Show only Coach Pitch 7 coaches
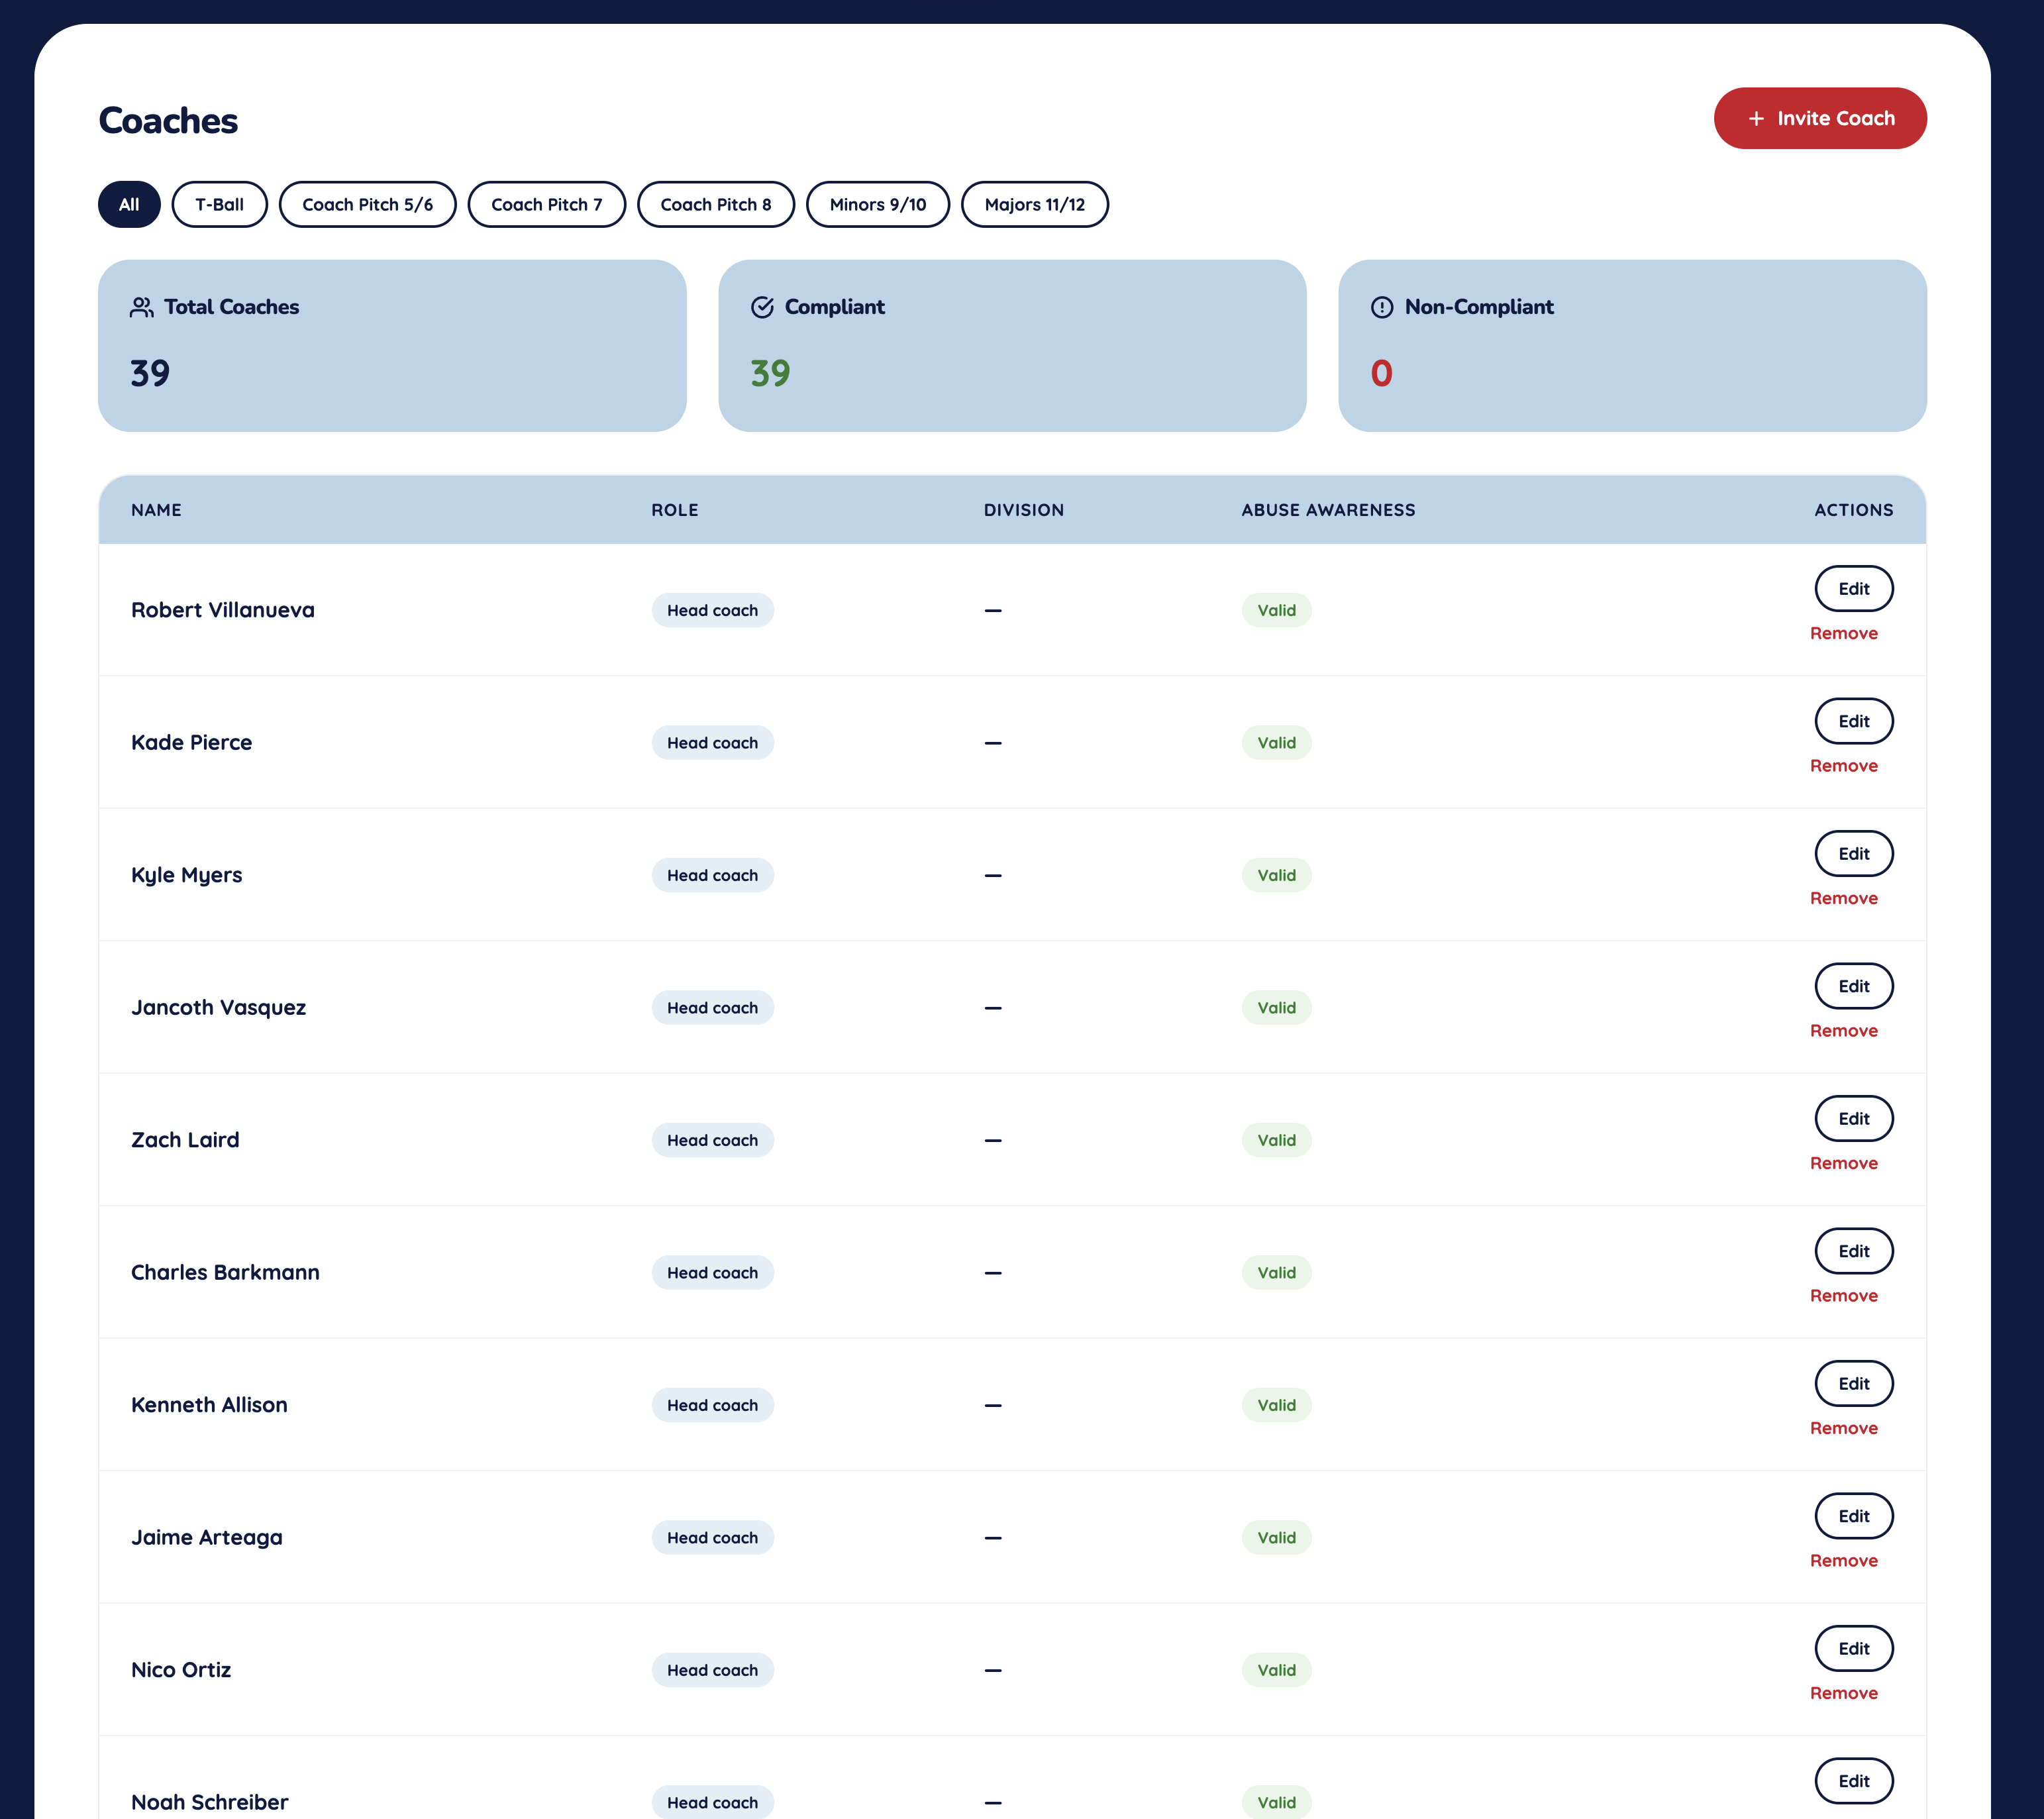 (546, 204)
